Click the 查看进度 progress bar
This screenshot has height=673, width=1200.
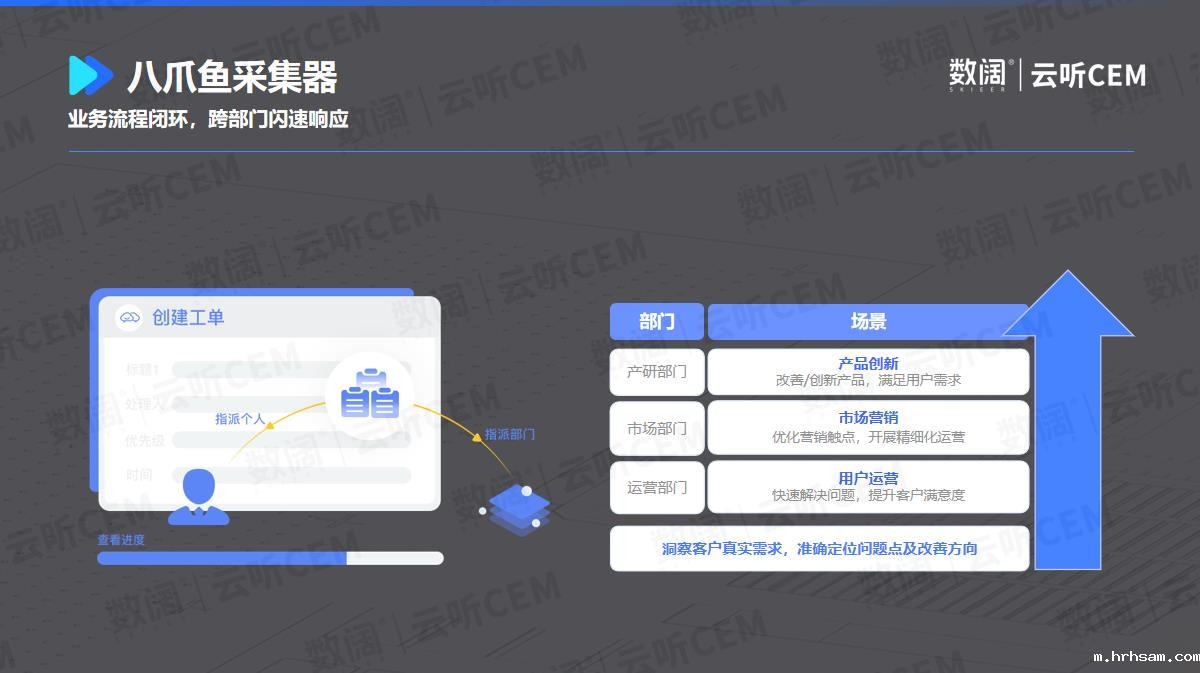click(x=270, y=558)
